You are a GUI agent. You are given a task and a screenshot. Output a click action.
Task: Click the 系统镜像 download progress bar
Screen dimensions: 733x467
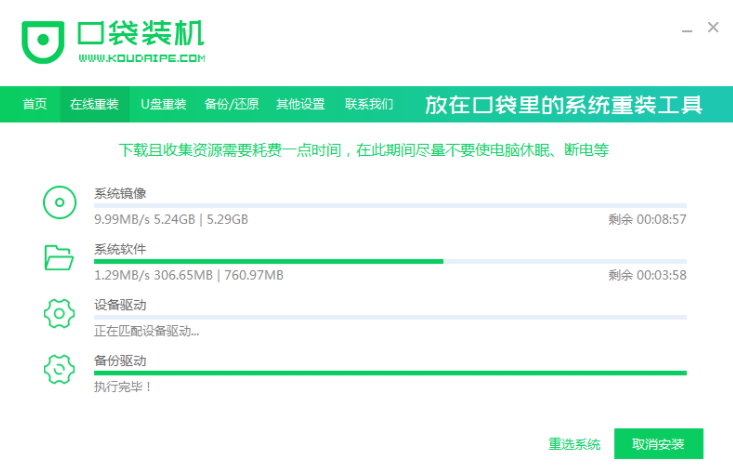pos(390,206)
